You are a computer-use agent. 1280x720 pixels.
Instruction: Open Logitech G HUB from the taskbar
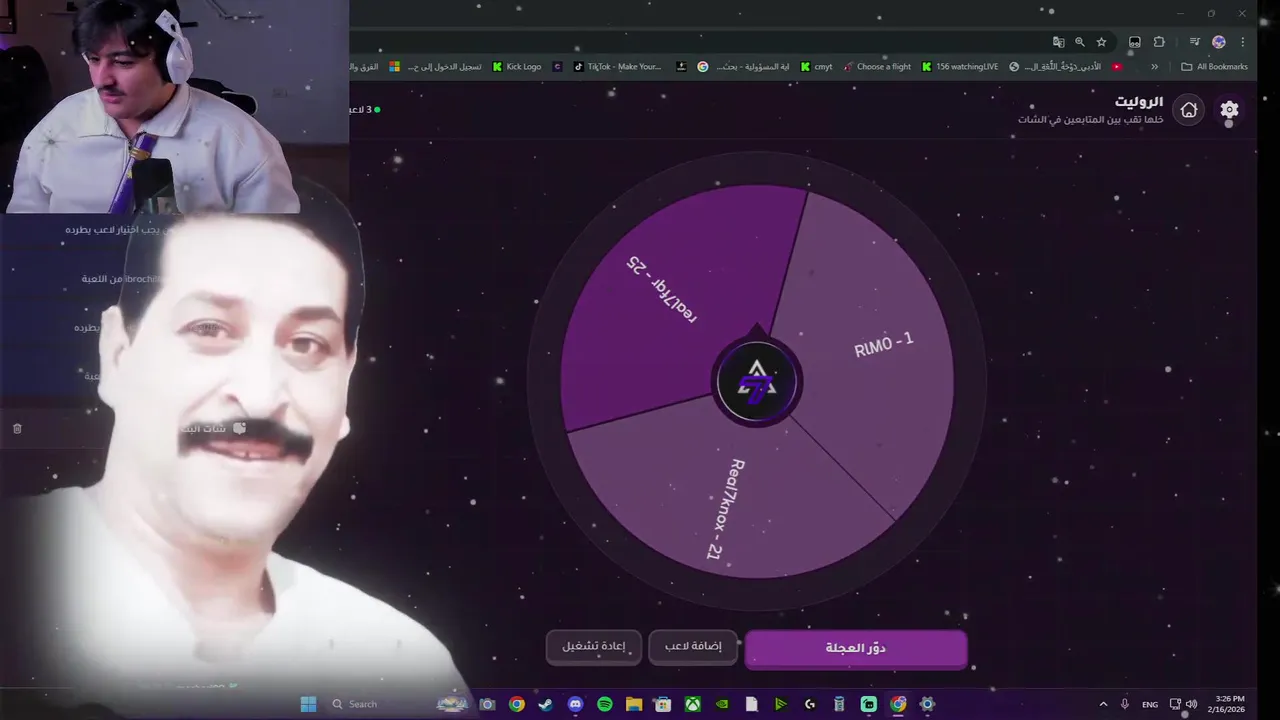pyautogui.click(x=810, y=704)
